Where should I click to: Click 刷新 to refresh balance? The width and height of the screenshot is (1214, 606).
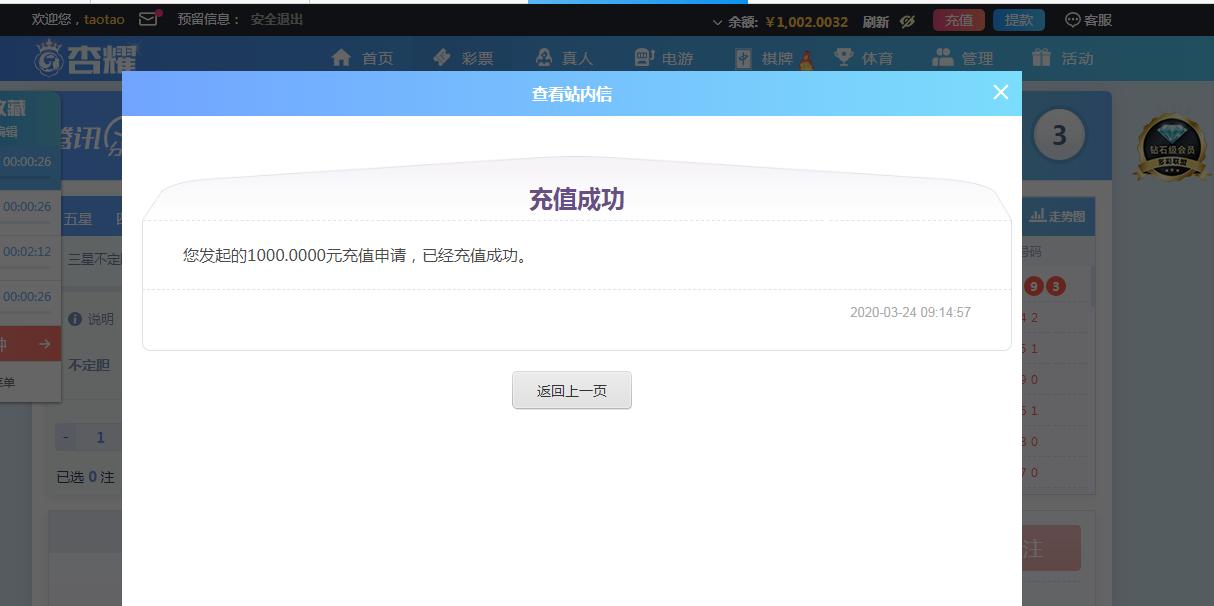[x=876, y=21]
